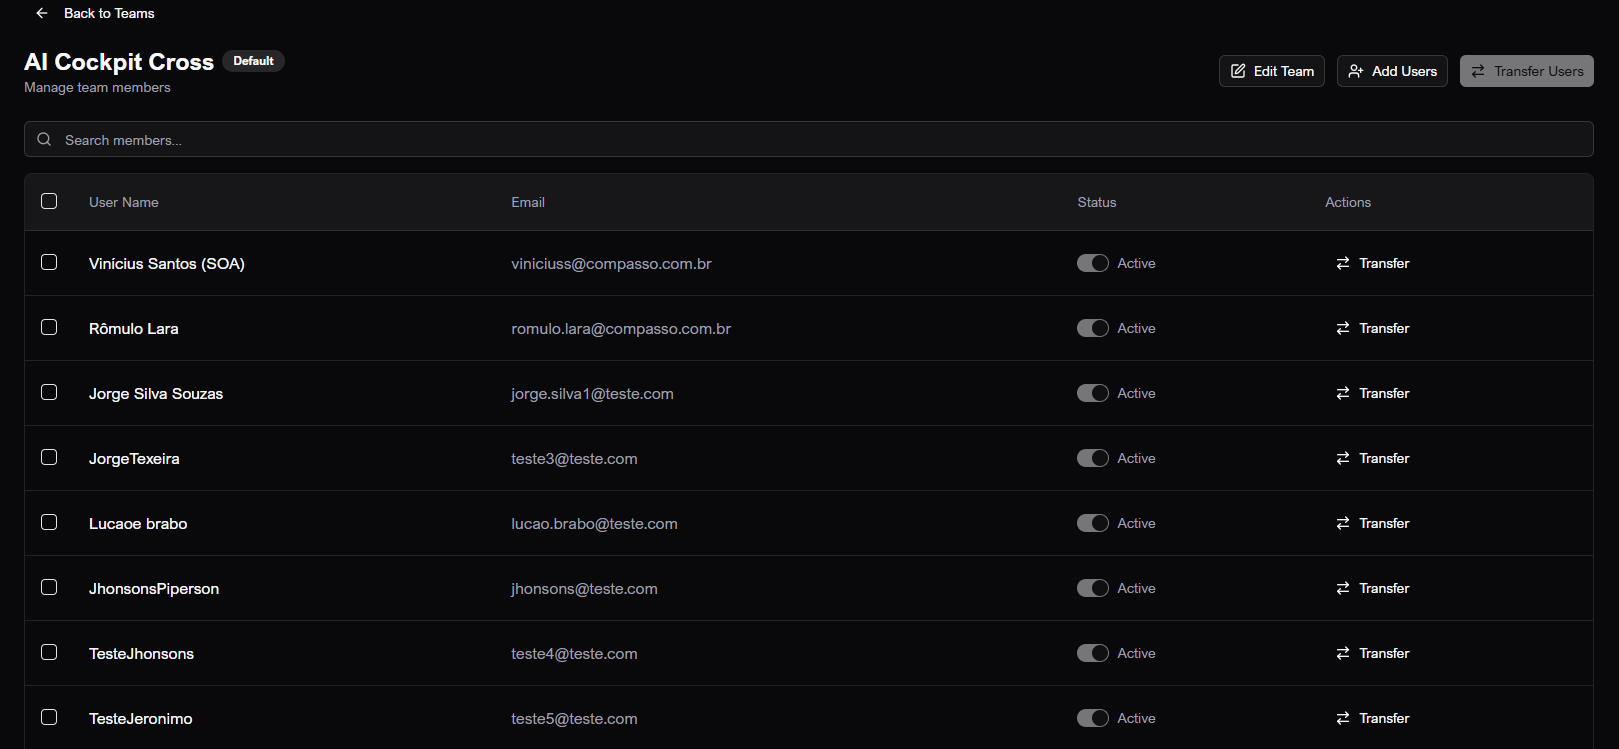Check the select-all checkbox in table header
The height and width of the screenshot is (749, 1619).
coord(49,201)
